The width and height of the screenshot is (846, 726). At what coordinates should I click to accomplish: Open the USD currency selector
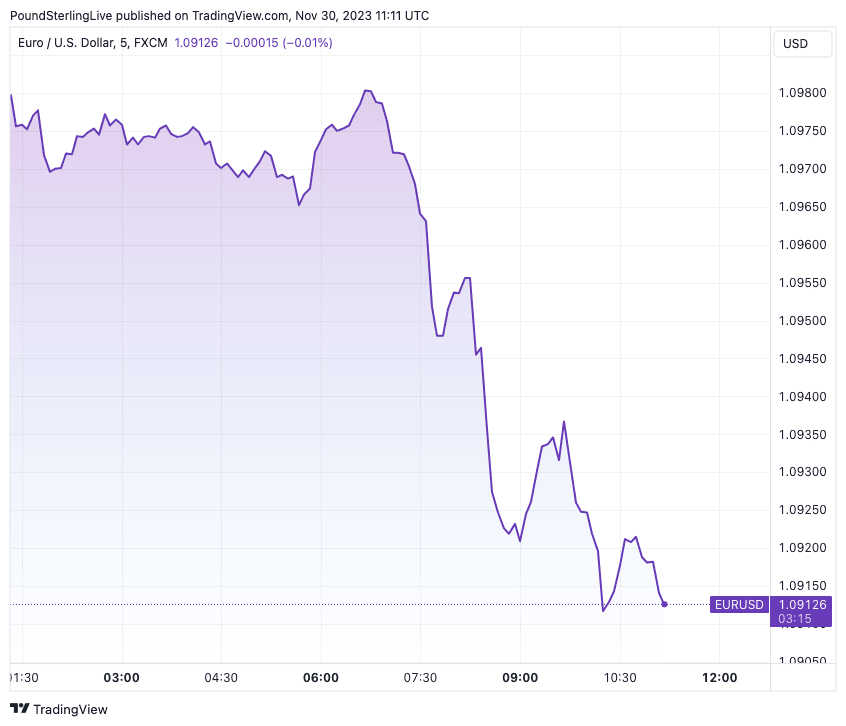point(795,44)
